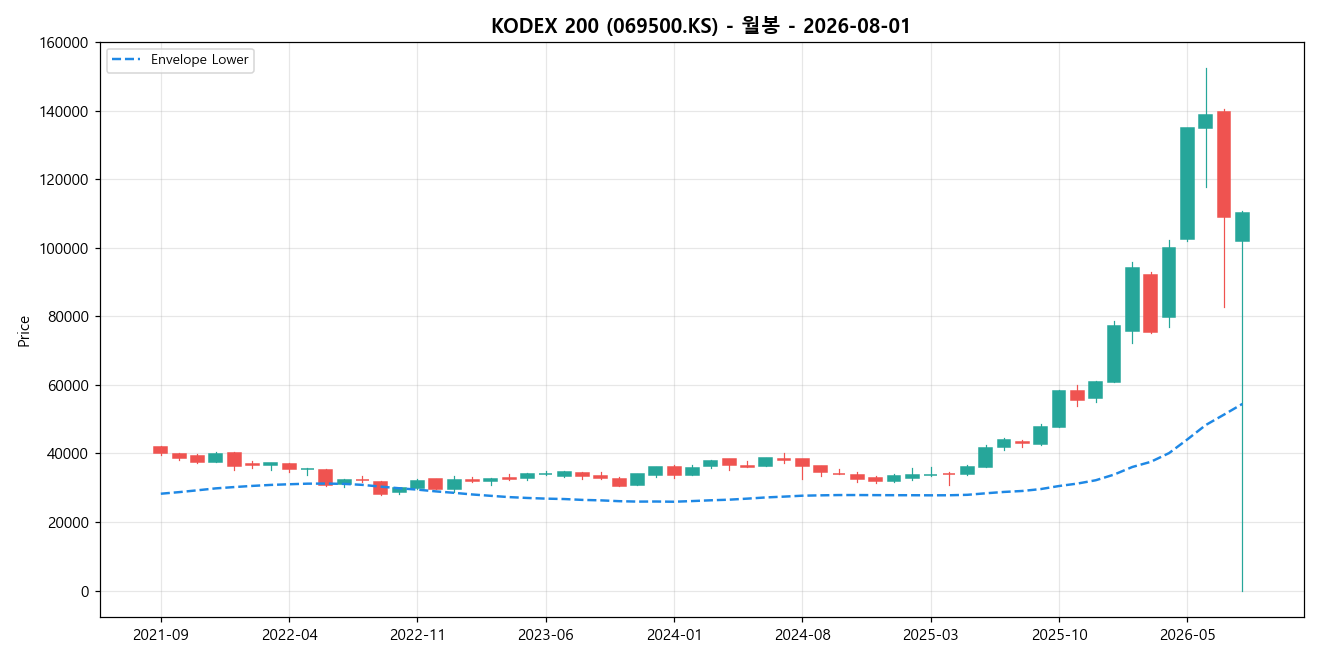Click the 40000 y-axis tick label

(66, 454)
